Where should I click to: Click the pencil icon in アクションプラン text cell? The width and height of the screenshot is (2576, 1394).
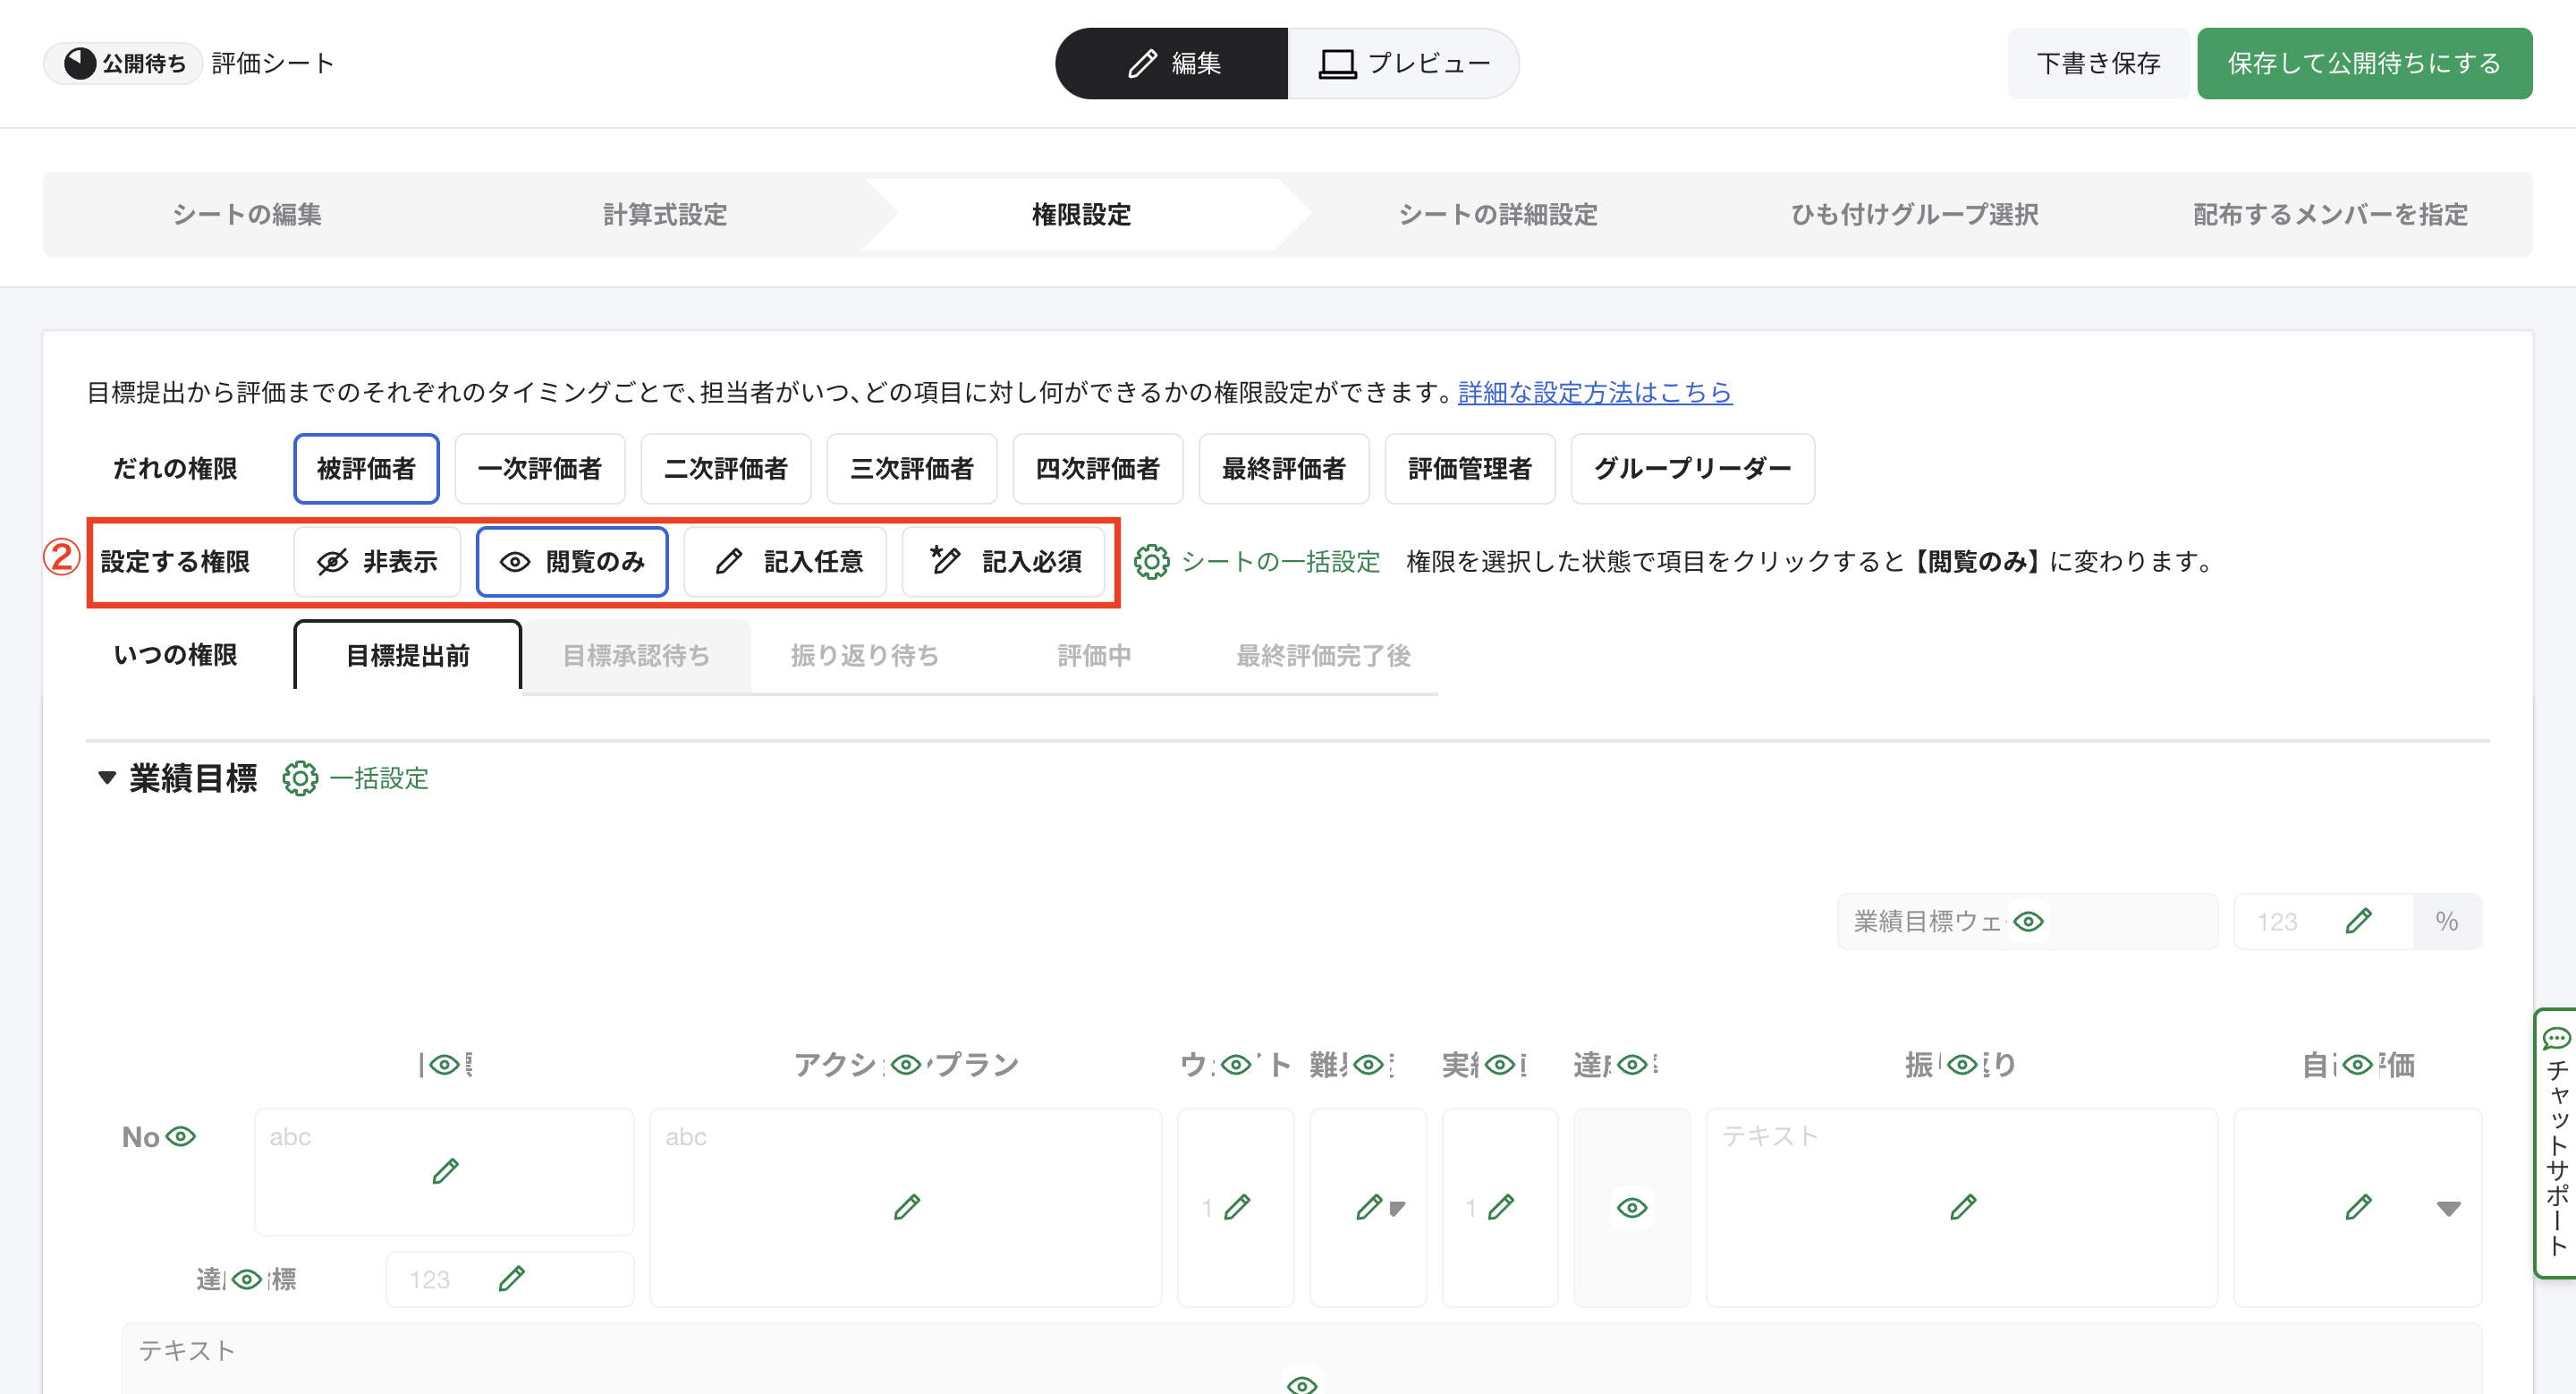[x=906, y=1207]
